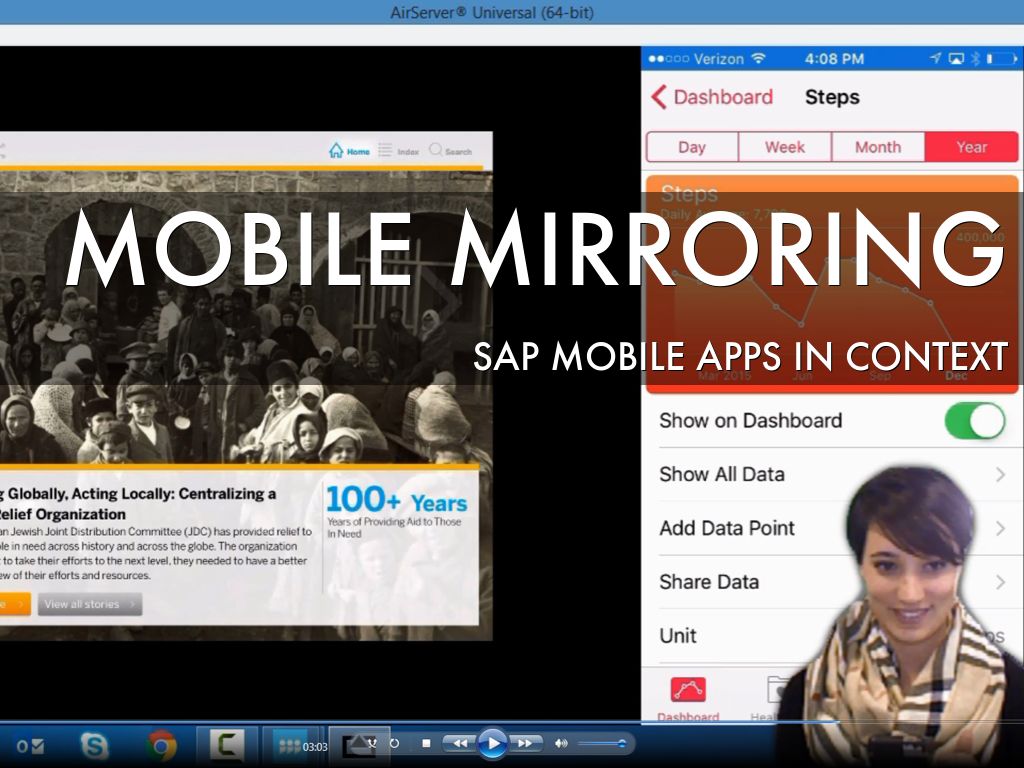Click the Search magnifier icon
Viewport: 1024px width, 768px height.
point(436,150)
